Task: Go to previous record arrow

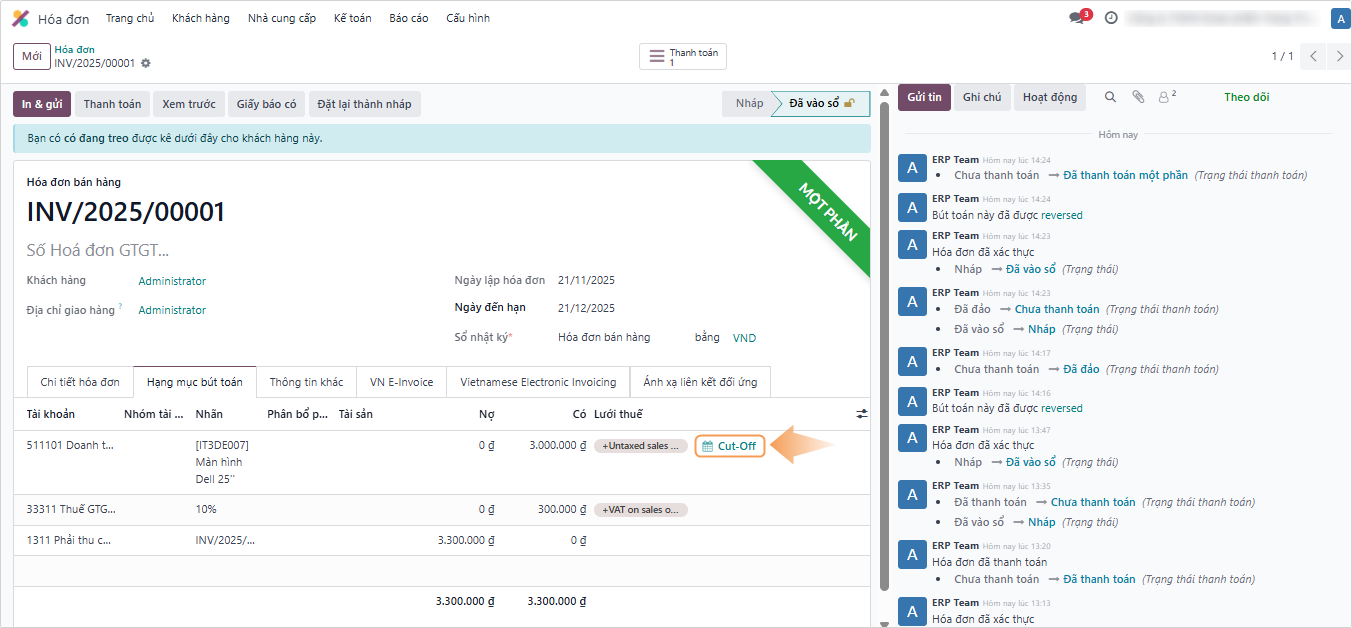Action: (x=1314, y=57)
